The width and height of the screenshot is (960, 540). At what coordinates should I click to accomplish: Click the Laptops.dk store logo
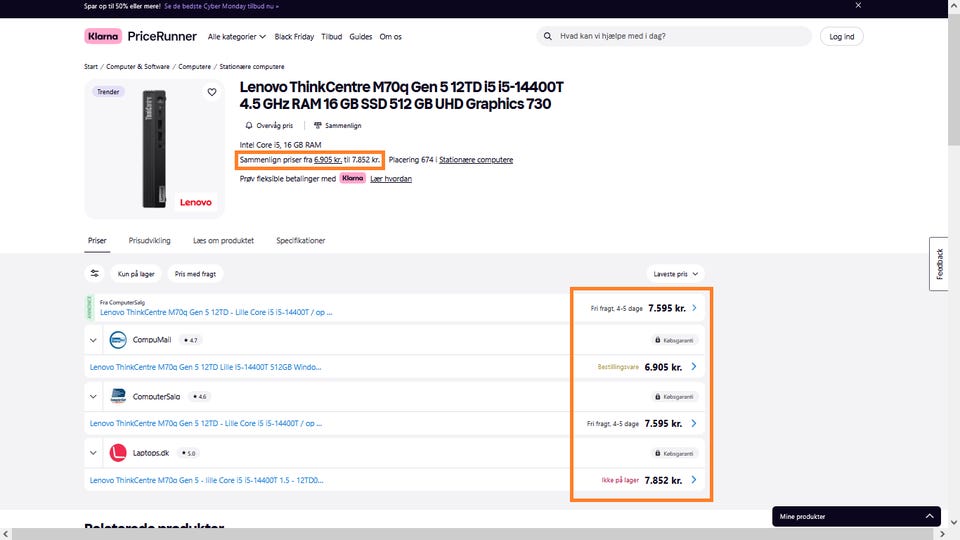click(118, 453)
